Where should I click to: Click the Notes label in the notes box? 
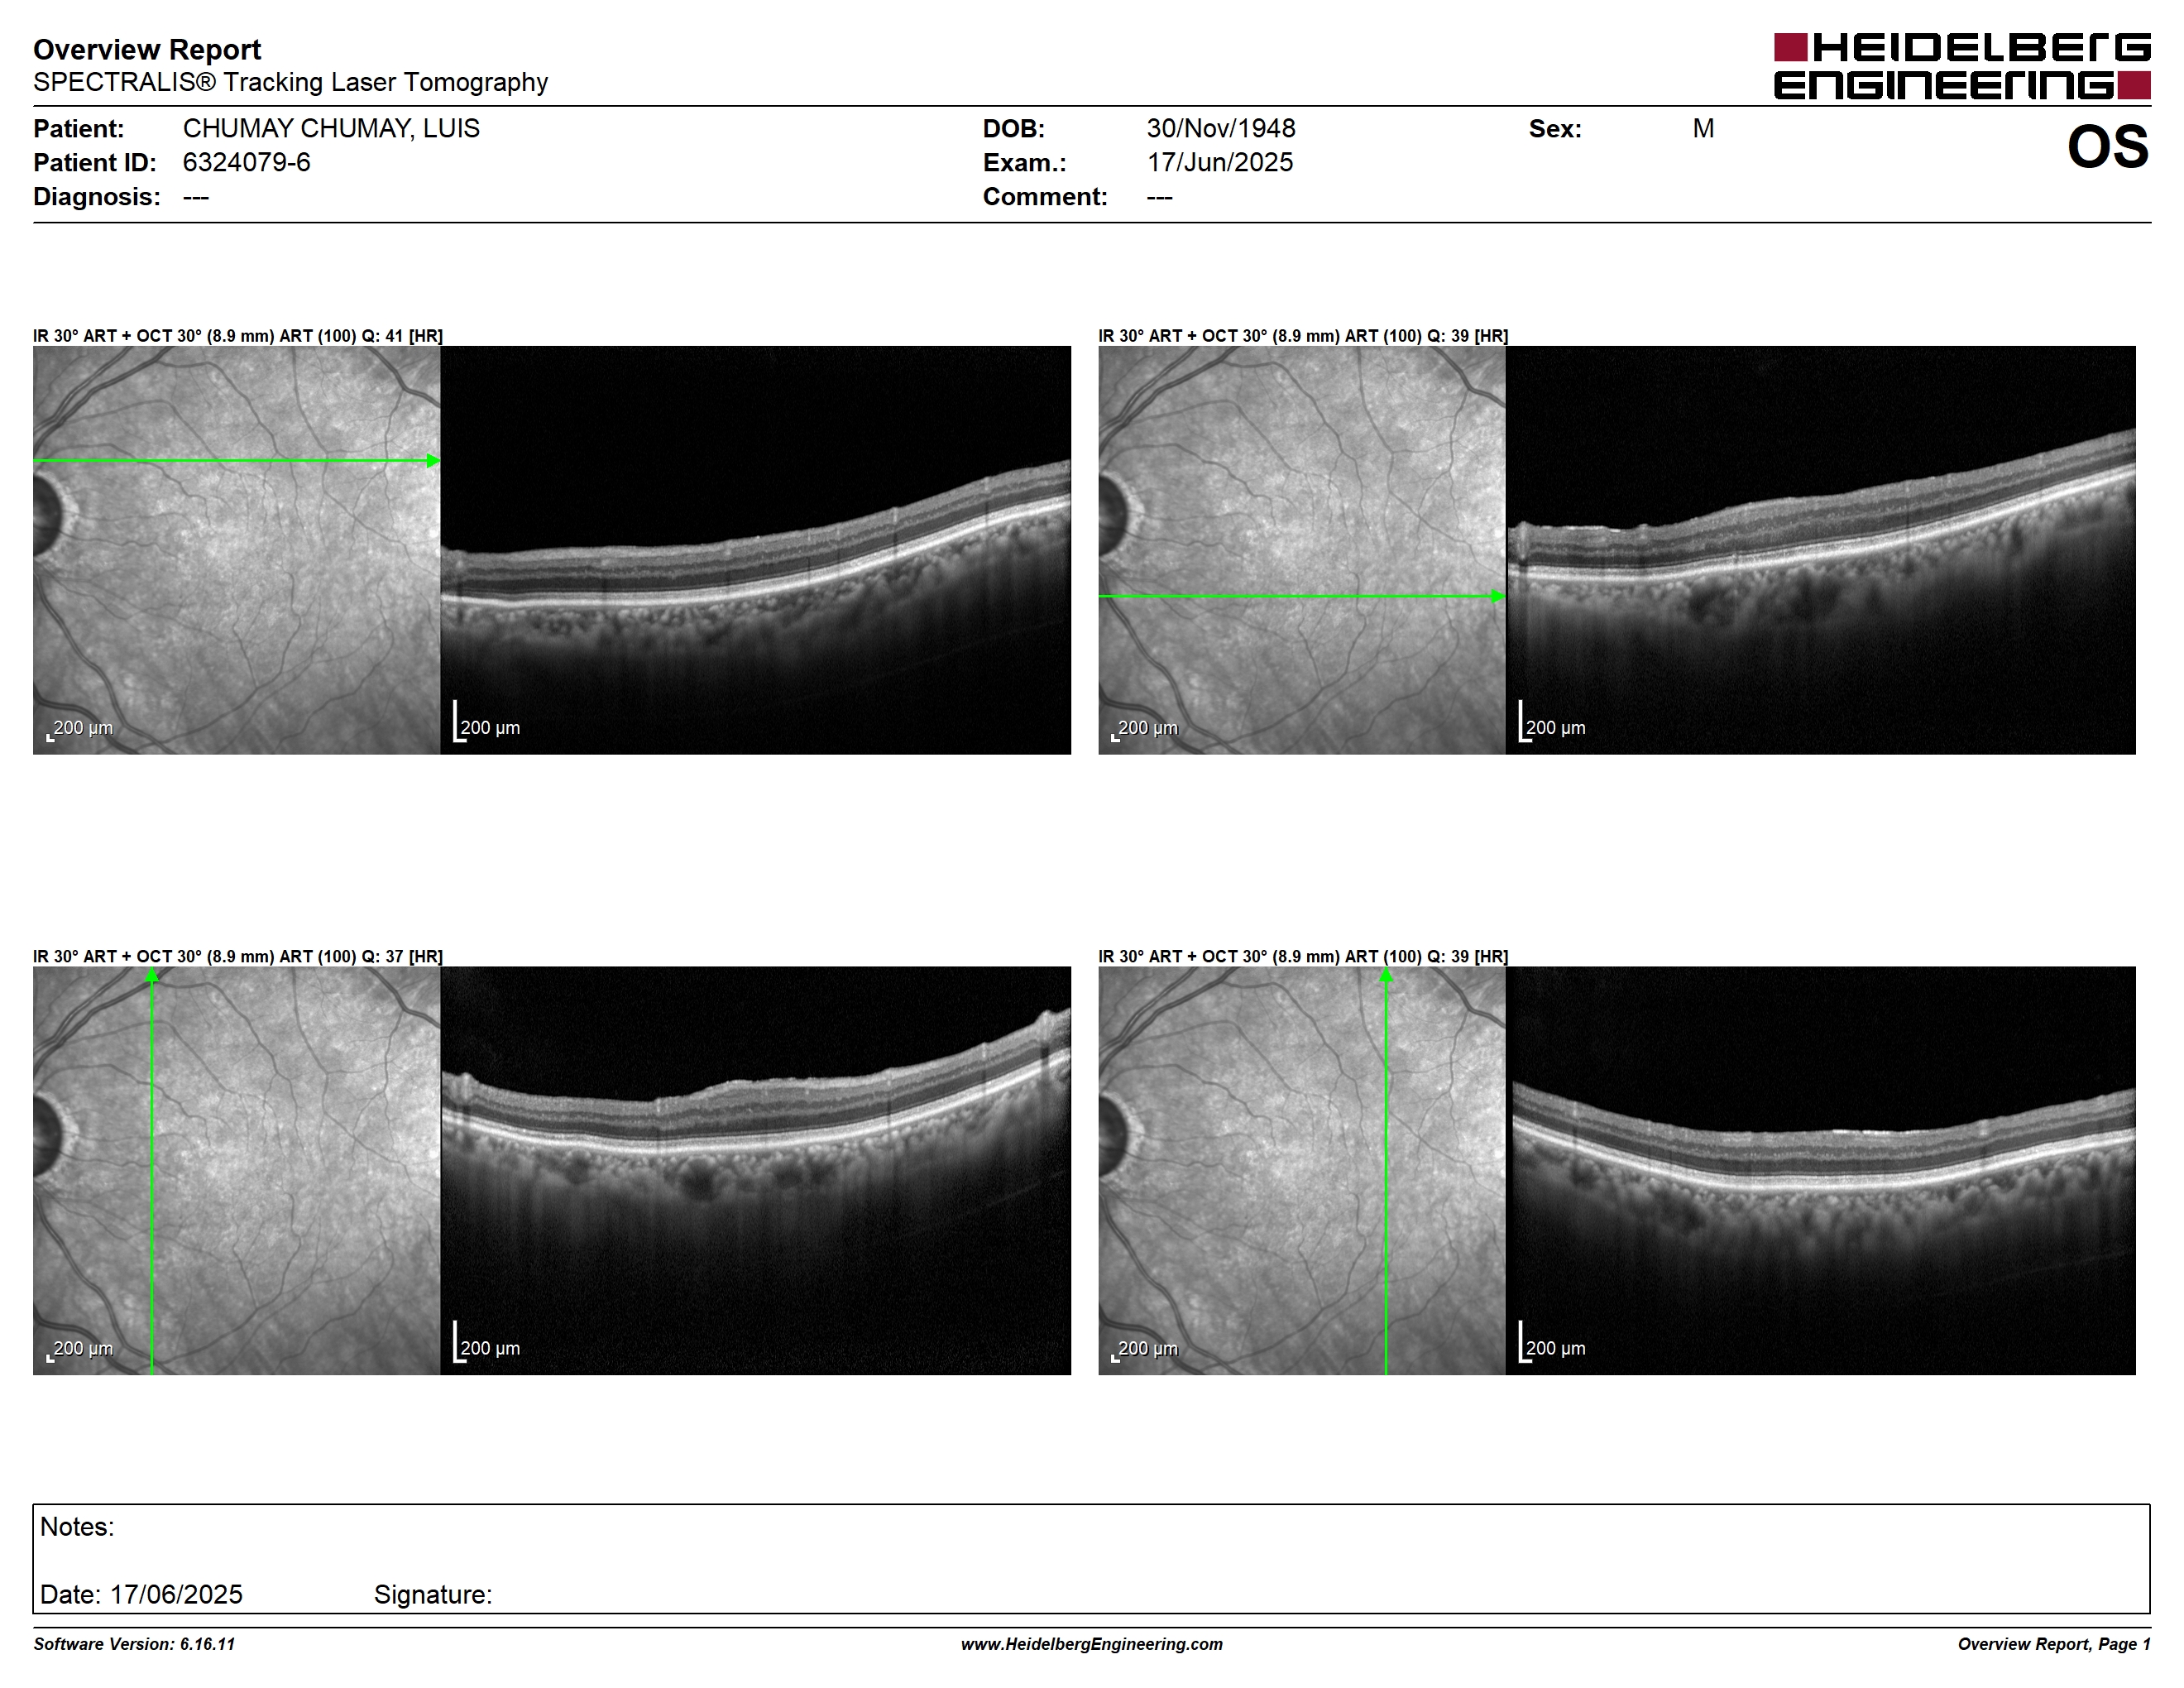(x=77, y=1527)
